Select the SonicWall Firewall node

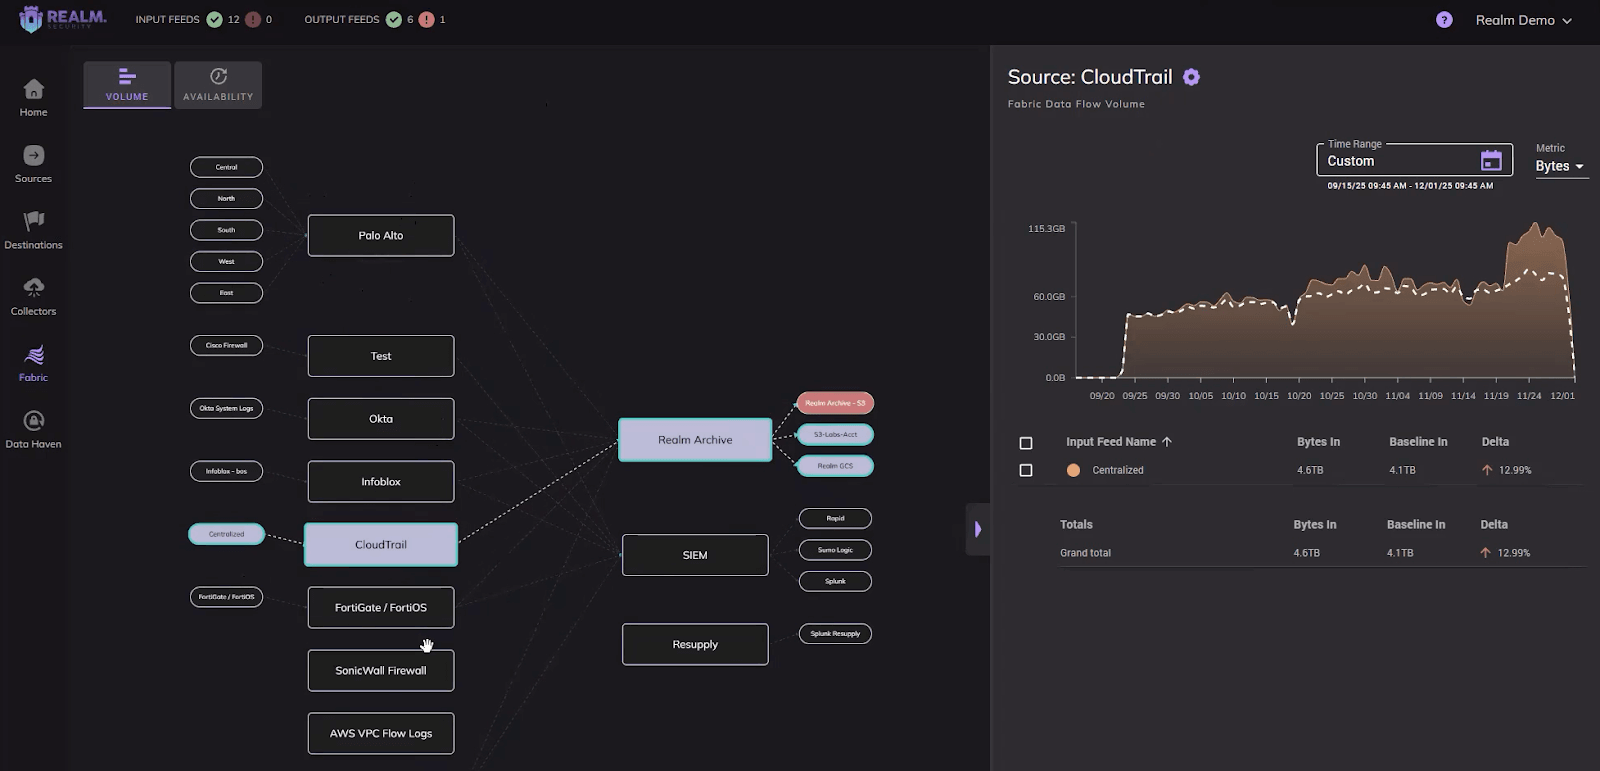pos(381,671)
